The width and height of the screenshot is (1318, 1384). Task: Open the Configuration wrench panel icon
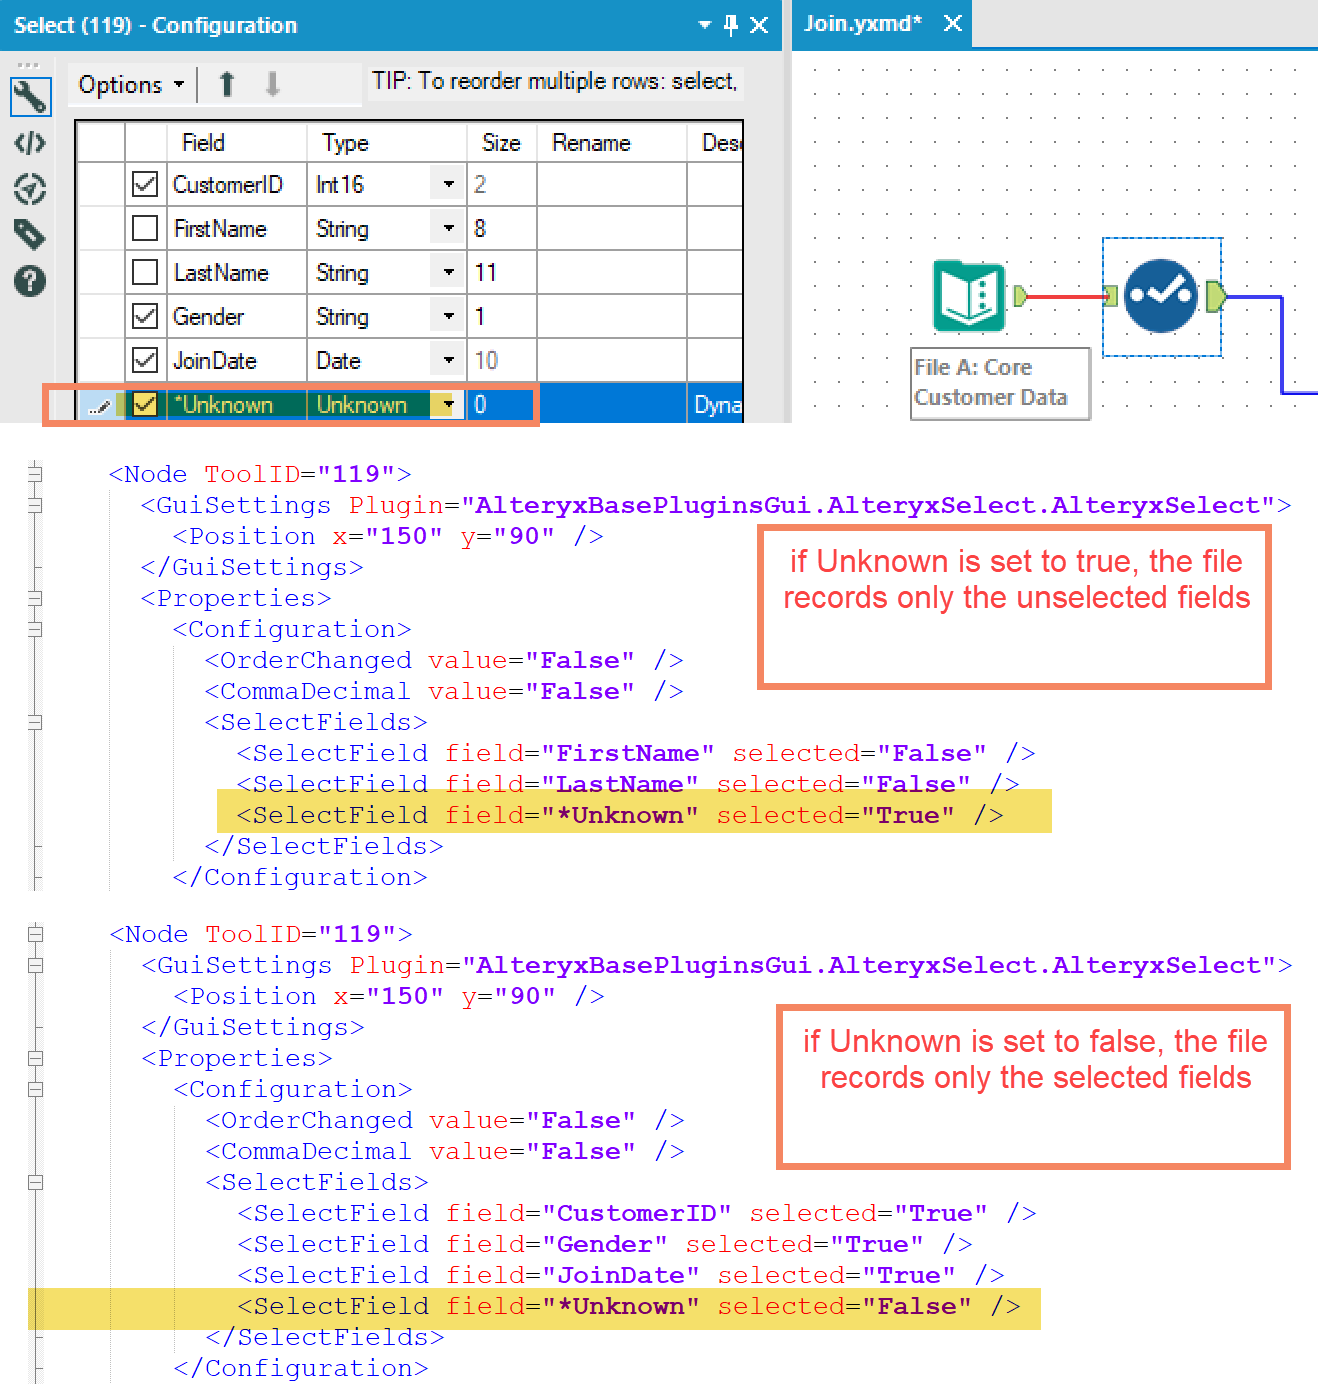pos(29,97)
